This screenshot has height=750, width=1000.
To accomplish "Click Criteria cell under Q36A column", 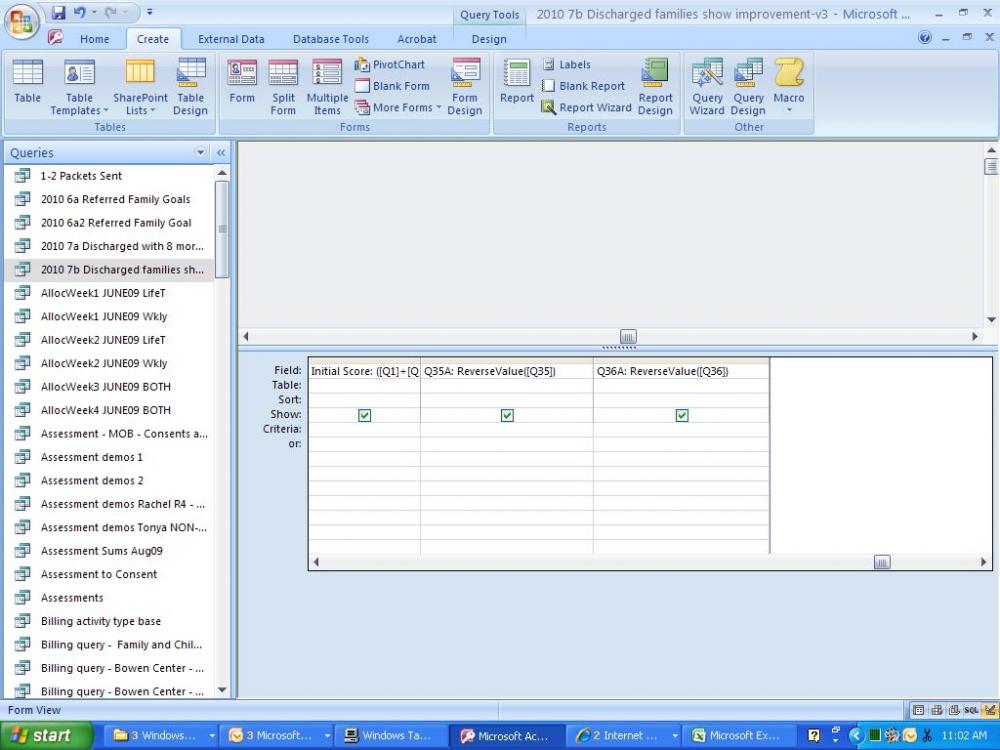I will tap(681, 429).
